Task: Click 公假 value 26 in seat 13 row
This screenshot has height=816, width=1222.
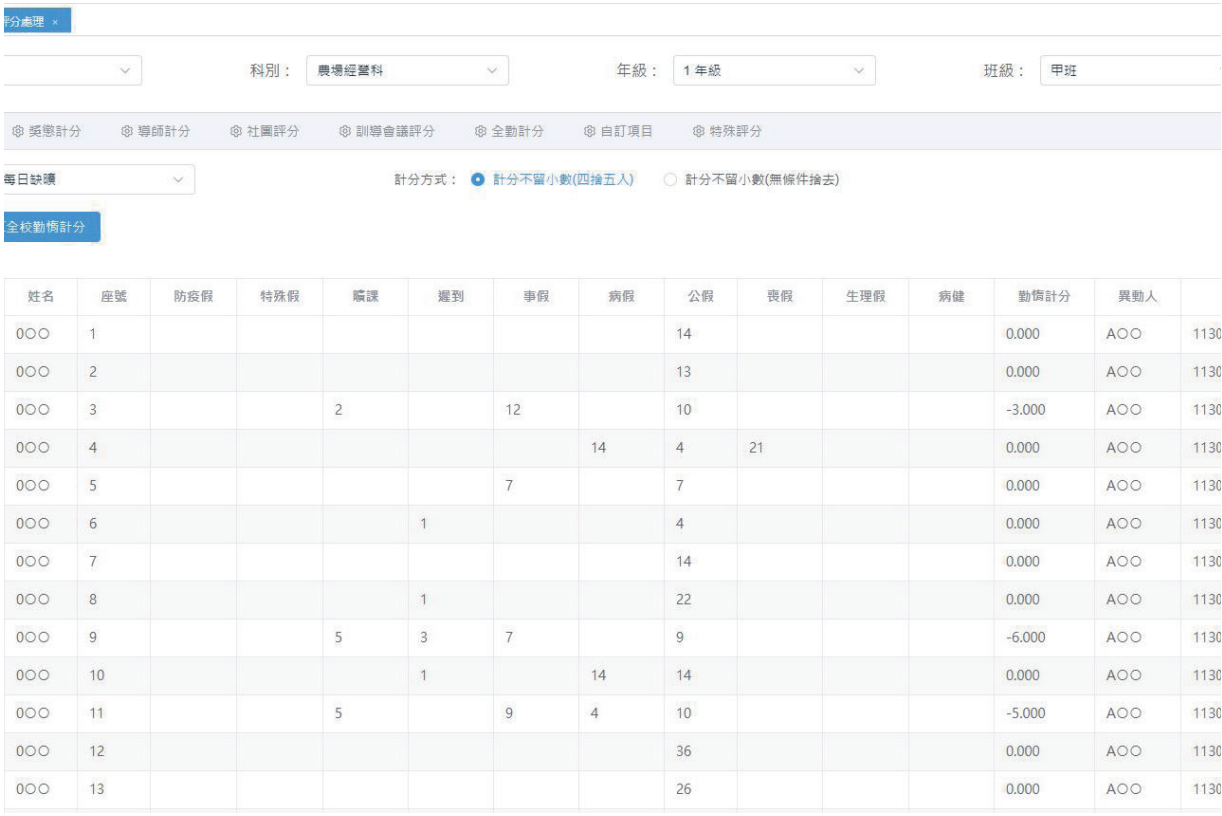Action: click(x=685, y=789)
